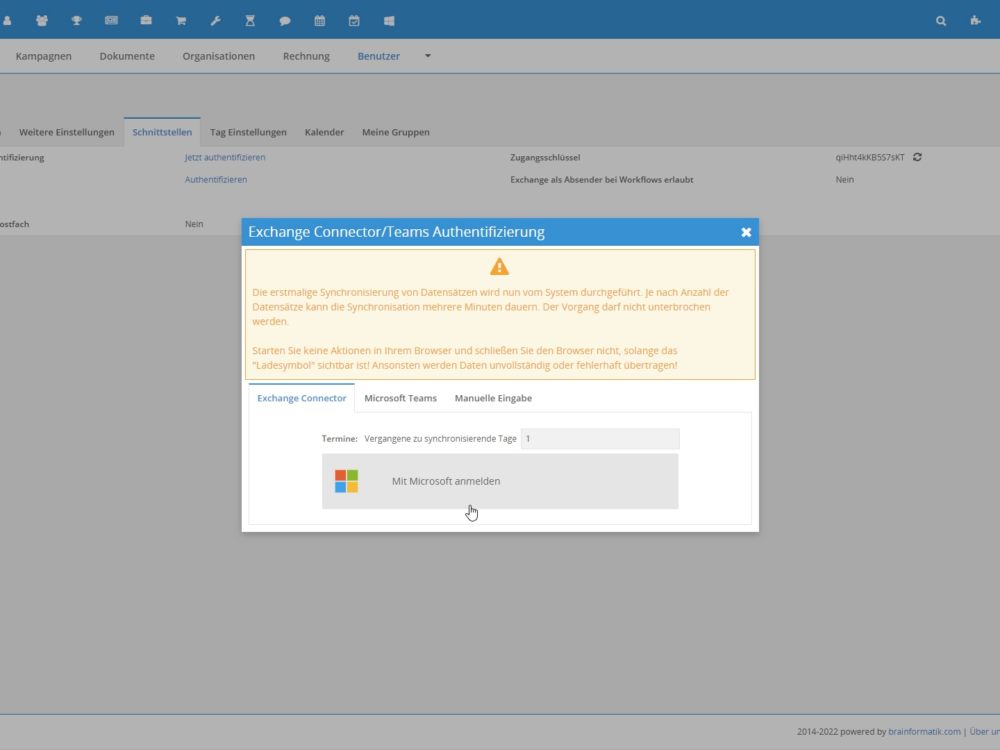Click the Windows logo icon in toolbar
This screenshot has height=750, width=1000.
click(x=389, y=20)
